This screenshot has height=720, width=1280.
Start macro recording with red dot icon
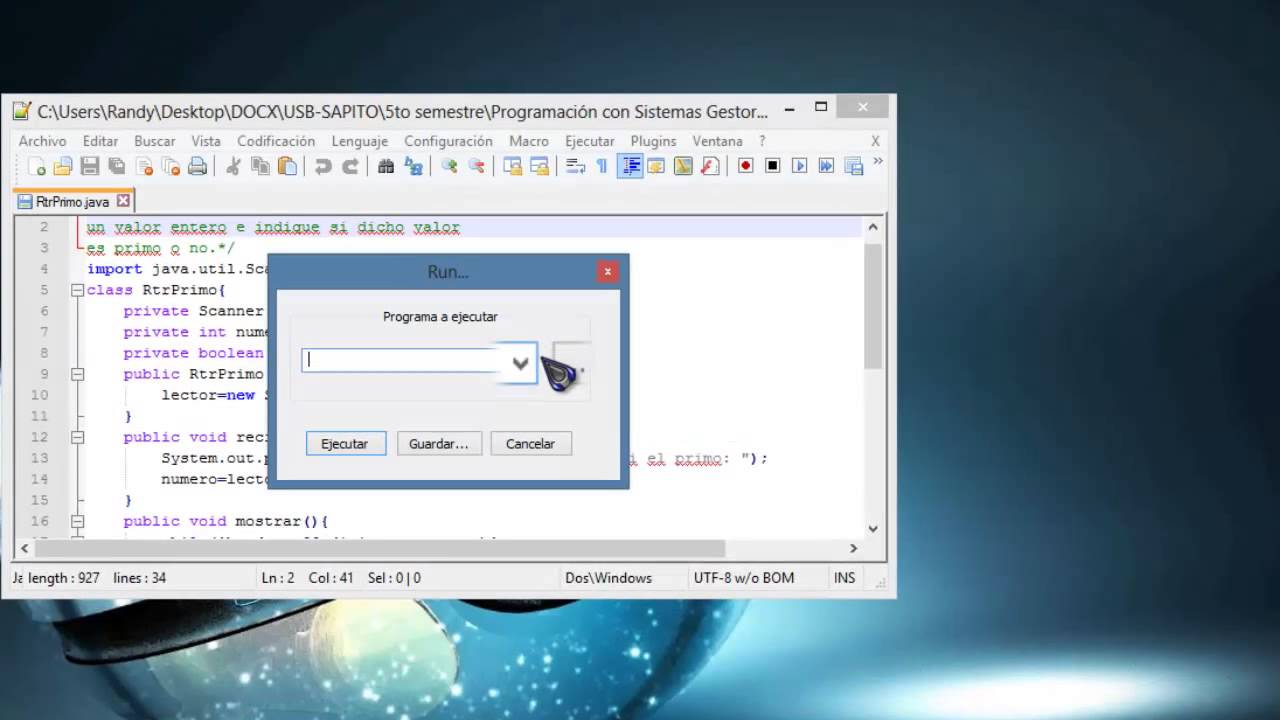pyautogui.click(x=745, y=166)
